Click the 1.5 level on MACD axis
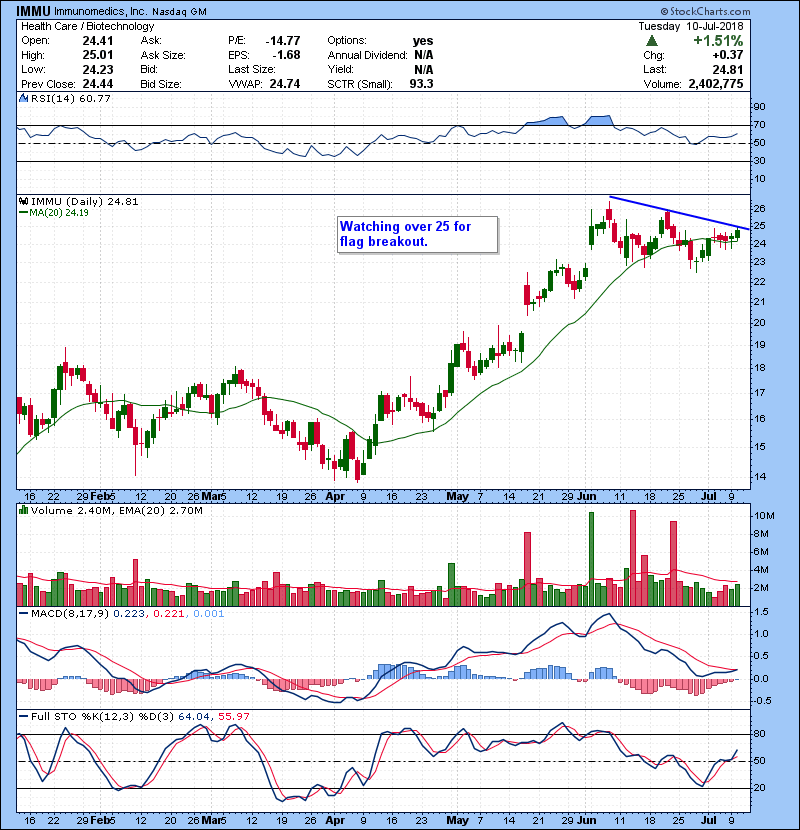This screenshot has height=830, width=800. point(761,611)
